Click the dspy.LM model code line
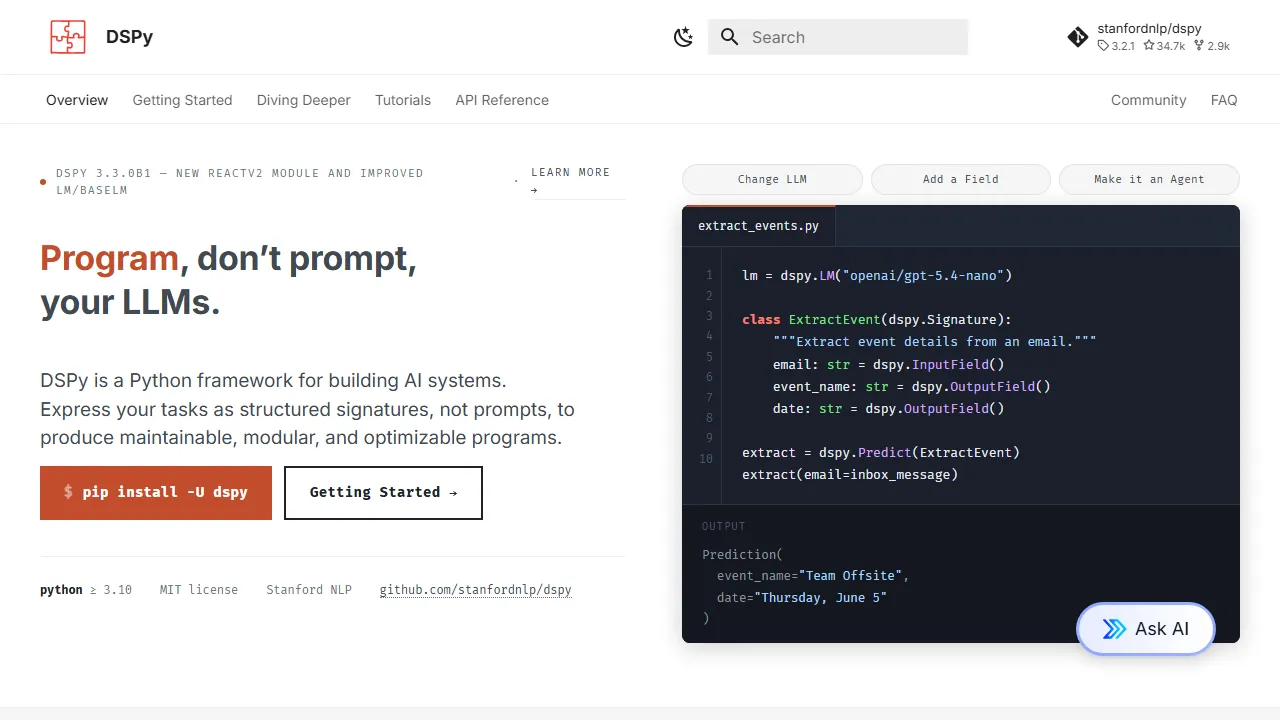Screen dimensions: 1280x720 pyautogui.click(x=877, y=275)
